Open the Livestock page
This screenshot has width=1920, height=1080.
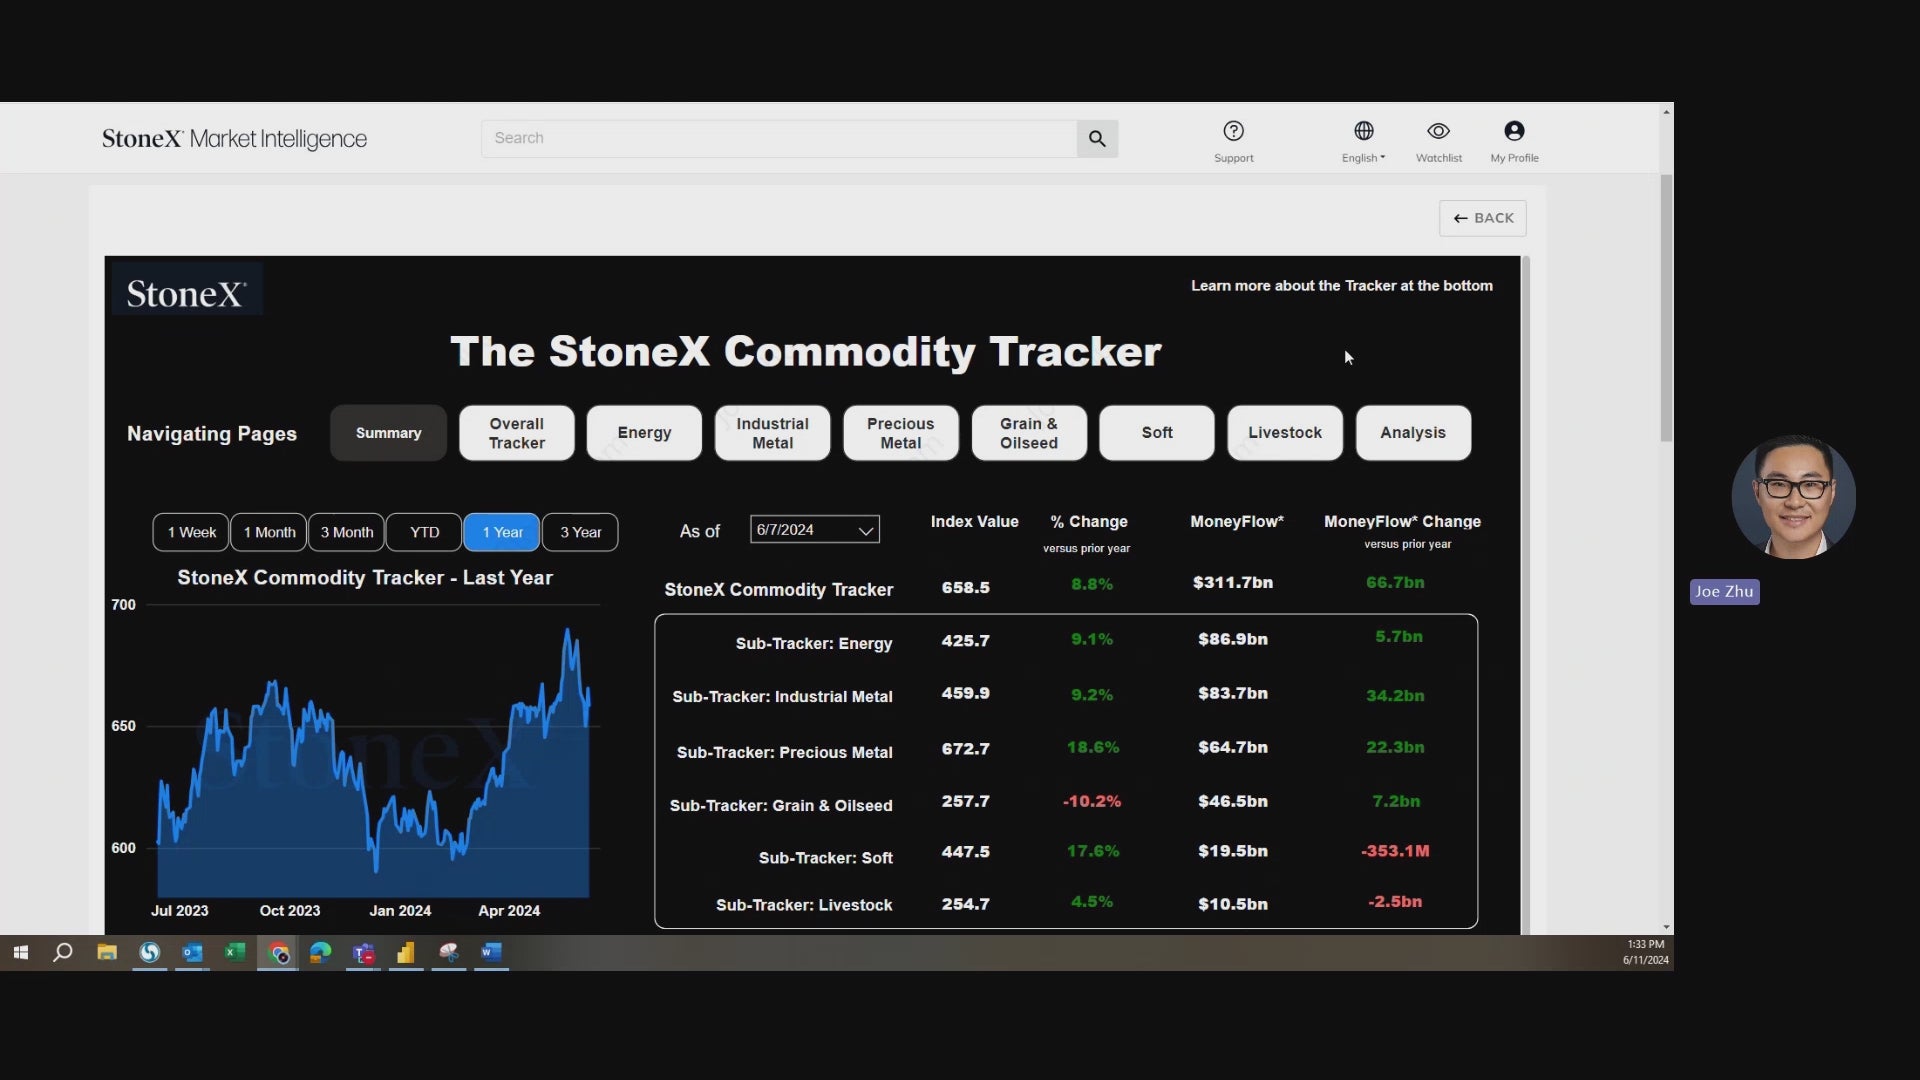coord(1285,433)
